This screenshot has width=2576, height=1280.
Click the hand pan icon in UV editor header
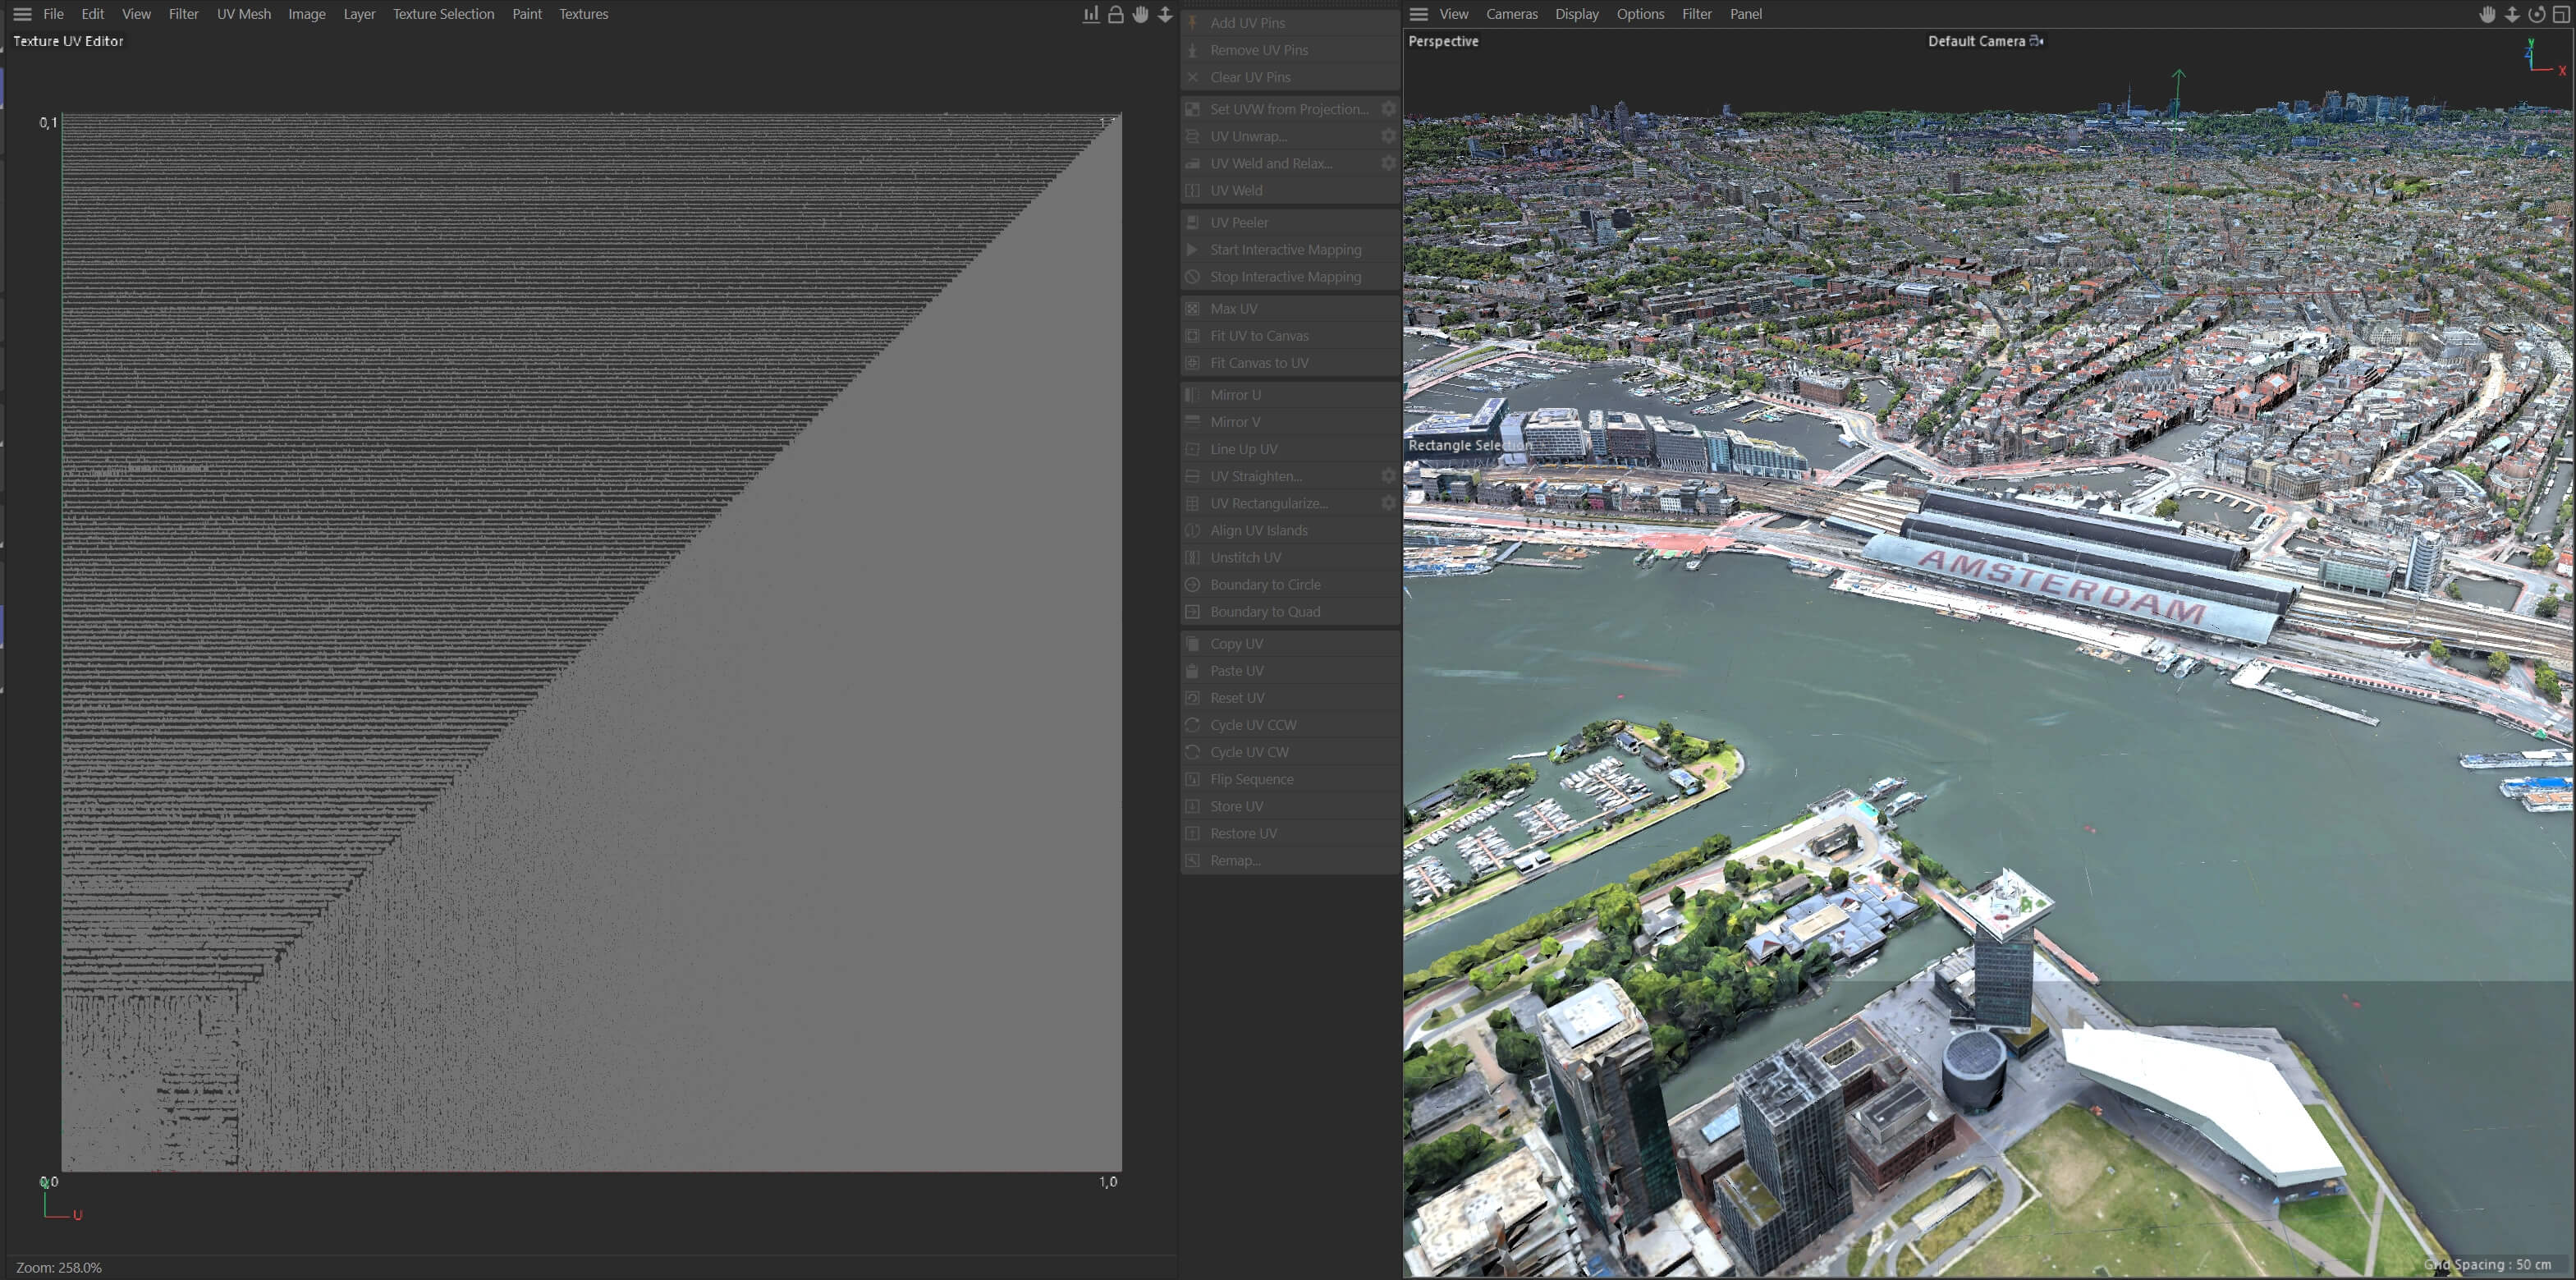1140,14
